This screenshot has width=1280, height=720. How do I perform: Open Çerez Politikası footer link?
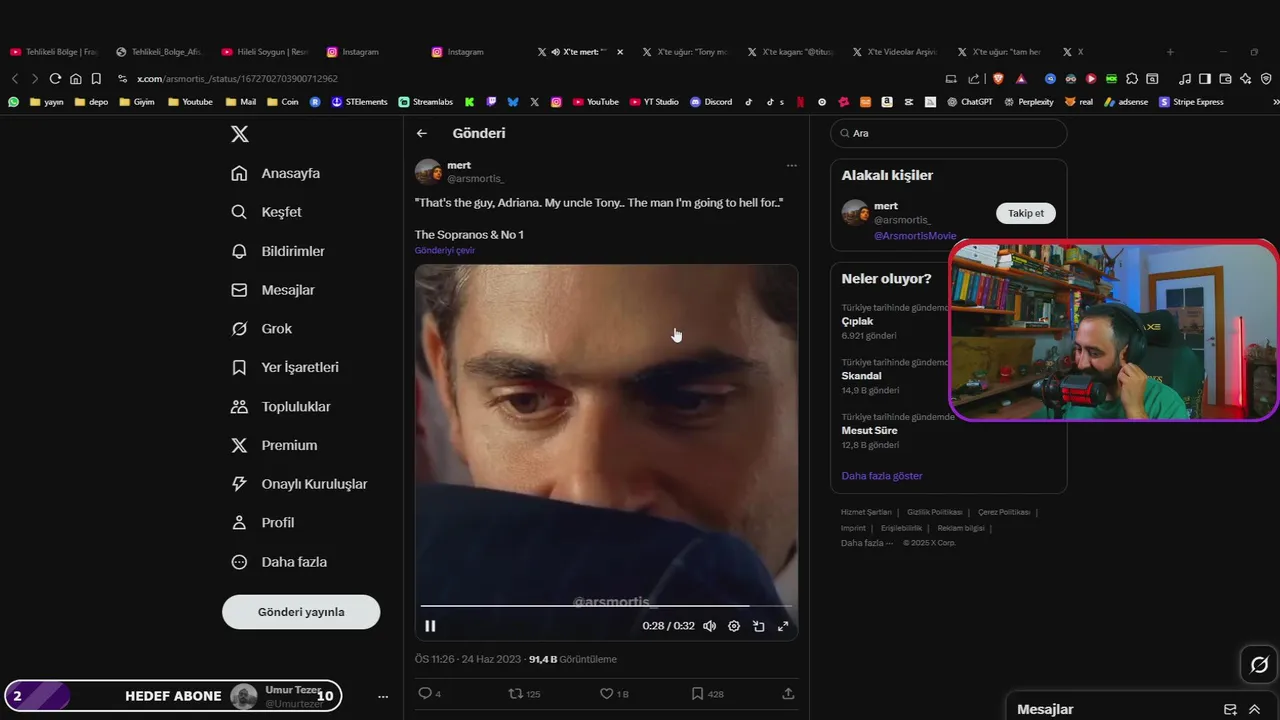click(x=1004, y=512)
